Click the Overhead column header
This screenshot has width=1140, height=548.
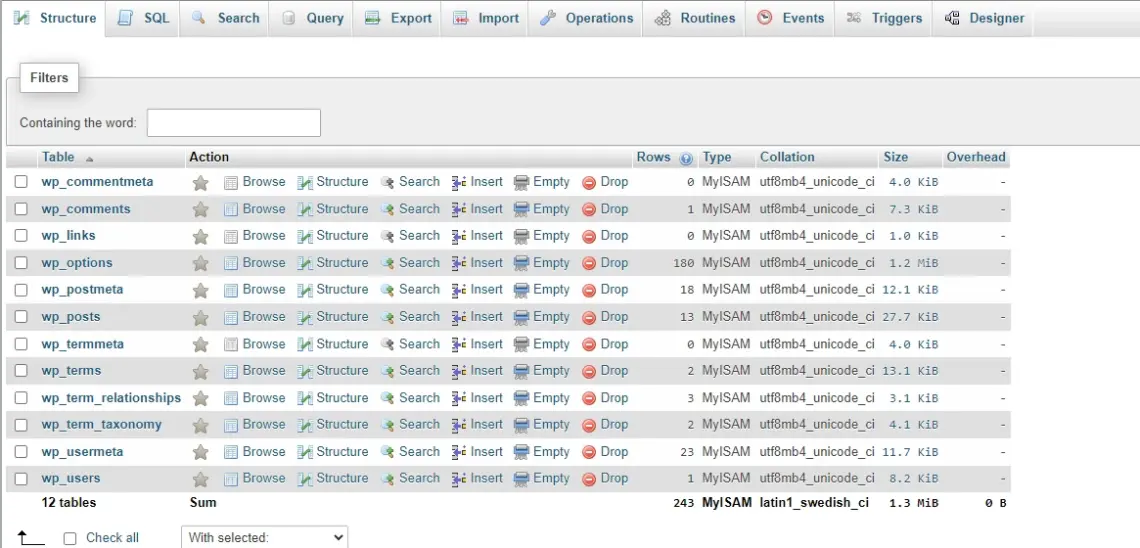[976, 157]
